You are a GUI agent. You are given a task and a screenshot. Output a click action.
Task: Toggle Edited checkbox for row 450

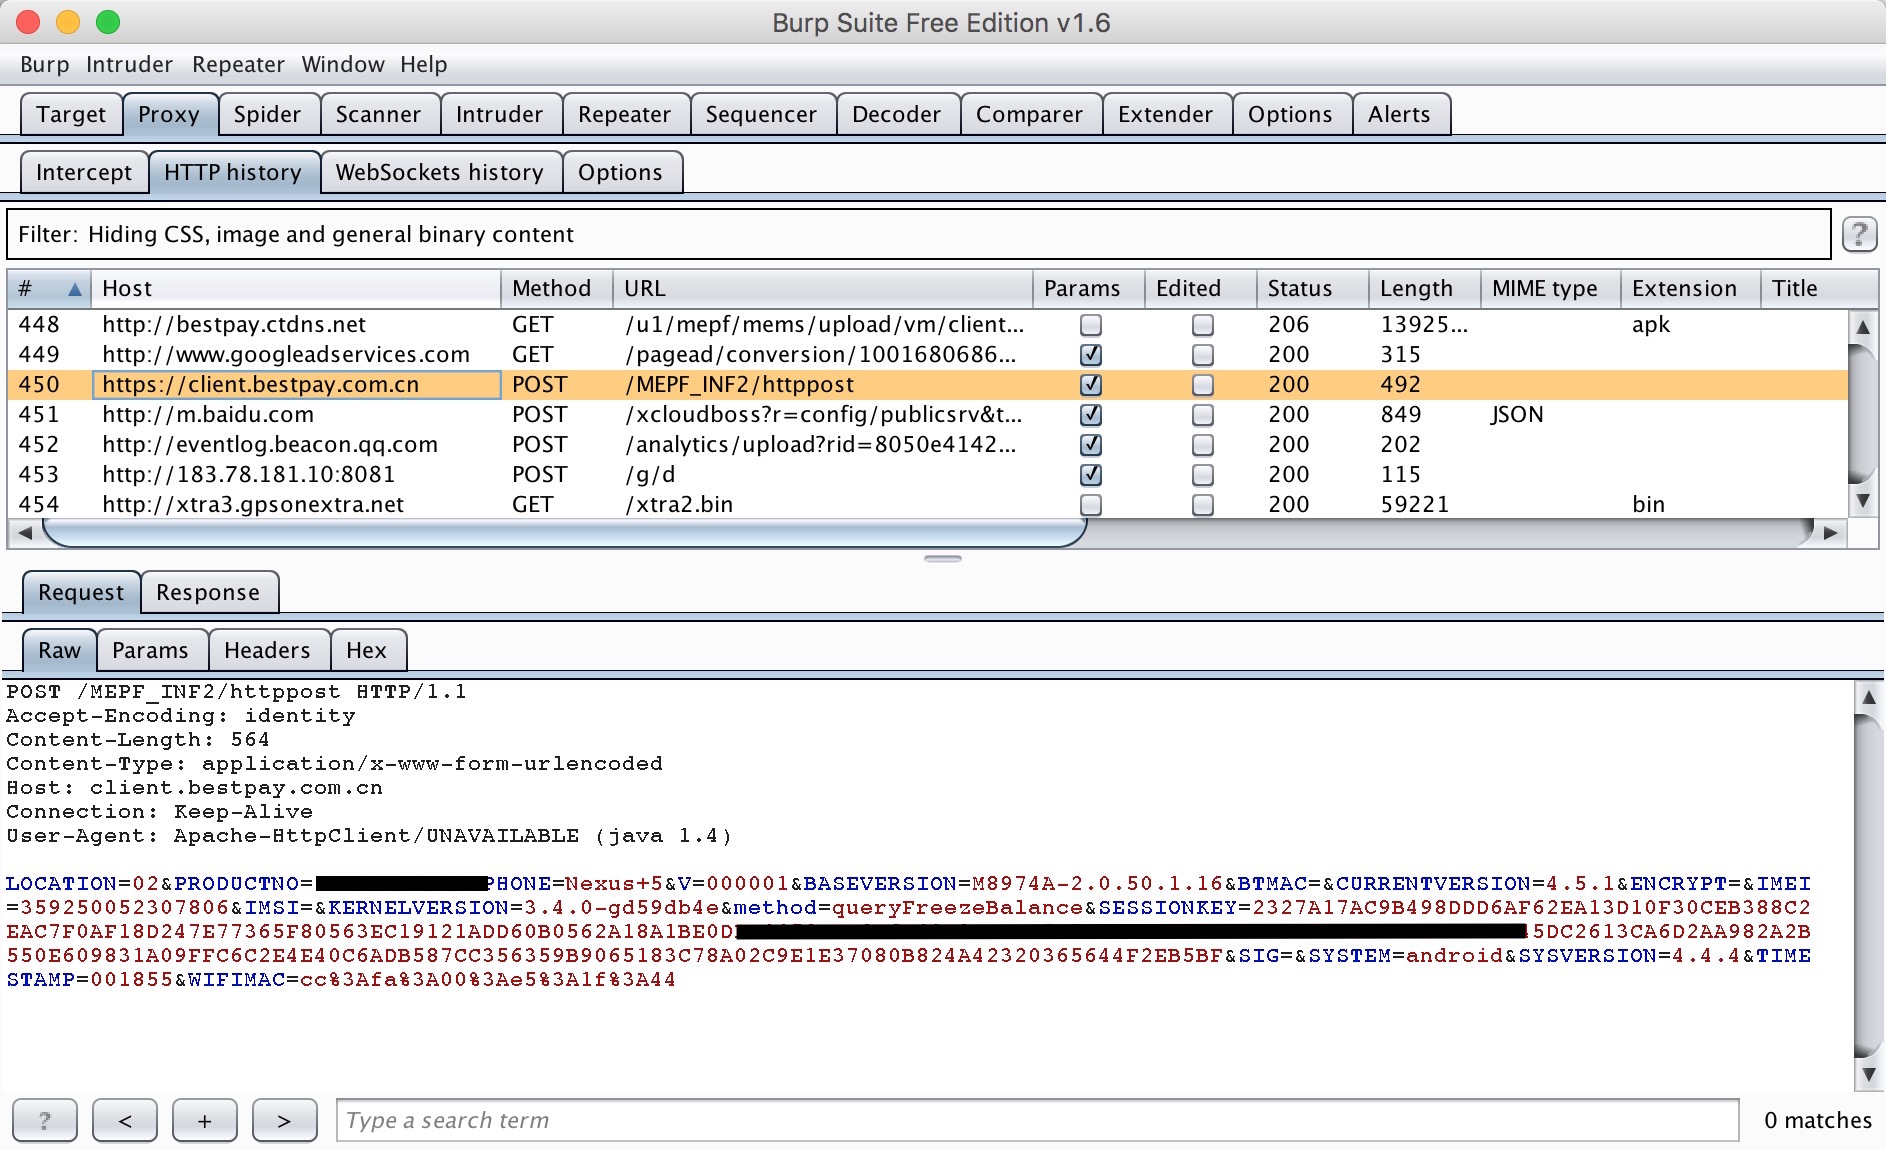(1203, 385)
